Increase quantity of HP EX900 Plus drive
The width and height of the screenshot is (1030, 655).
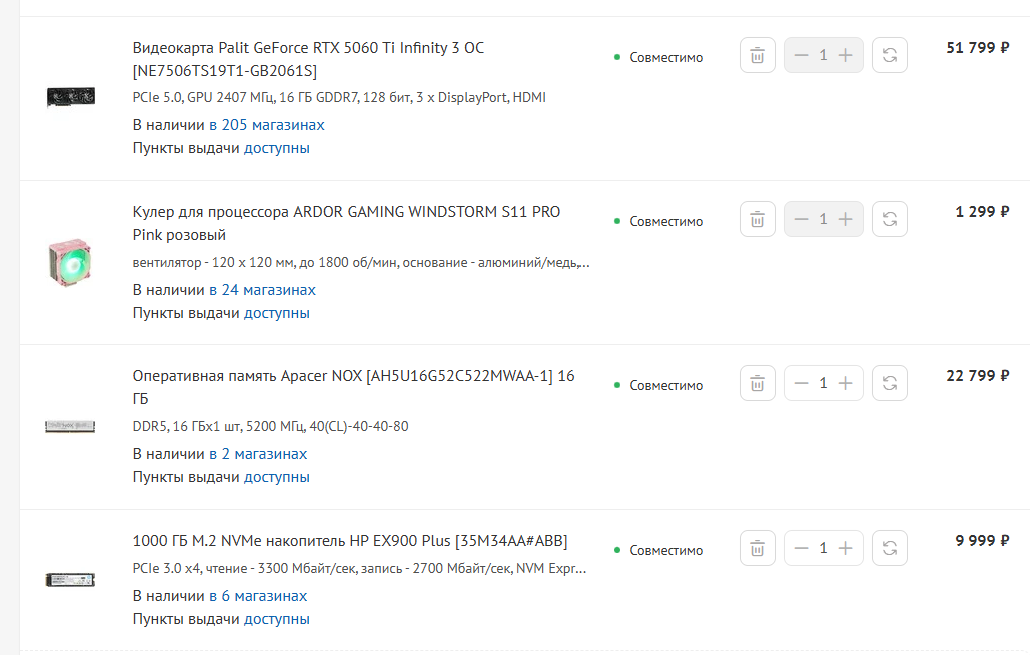pos(846,548)
